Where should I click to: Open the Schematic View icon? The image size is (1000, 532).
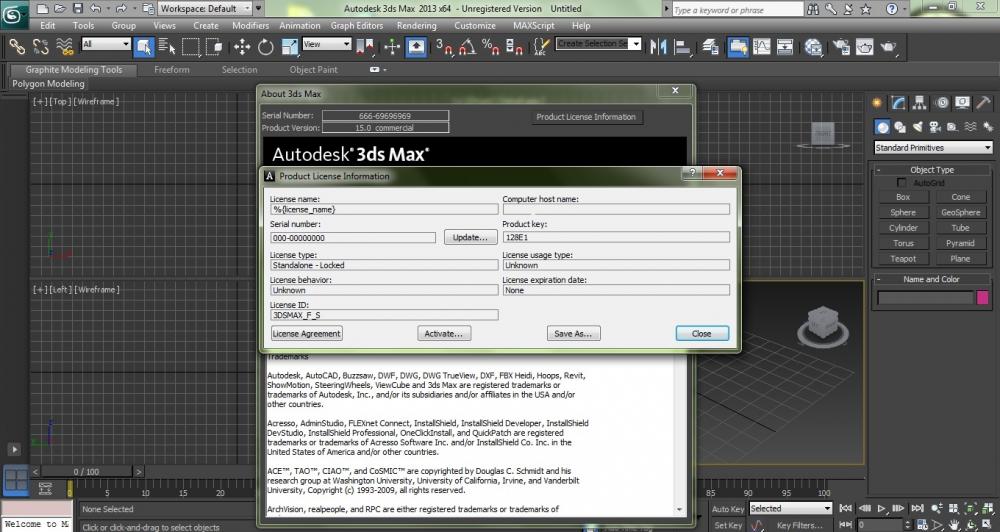[785, 47]
